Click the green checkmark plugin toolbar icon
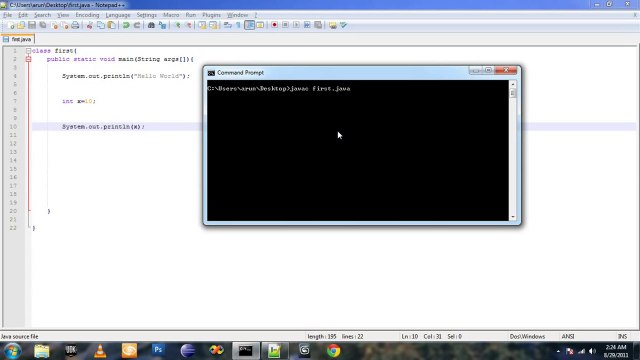Image resolution: width=640 pixels, height=360 pixels. (344, 25)
